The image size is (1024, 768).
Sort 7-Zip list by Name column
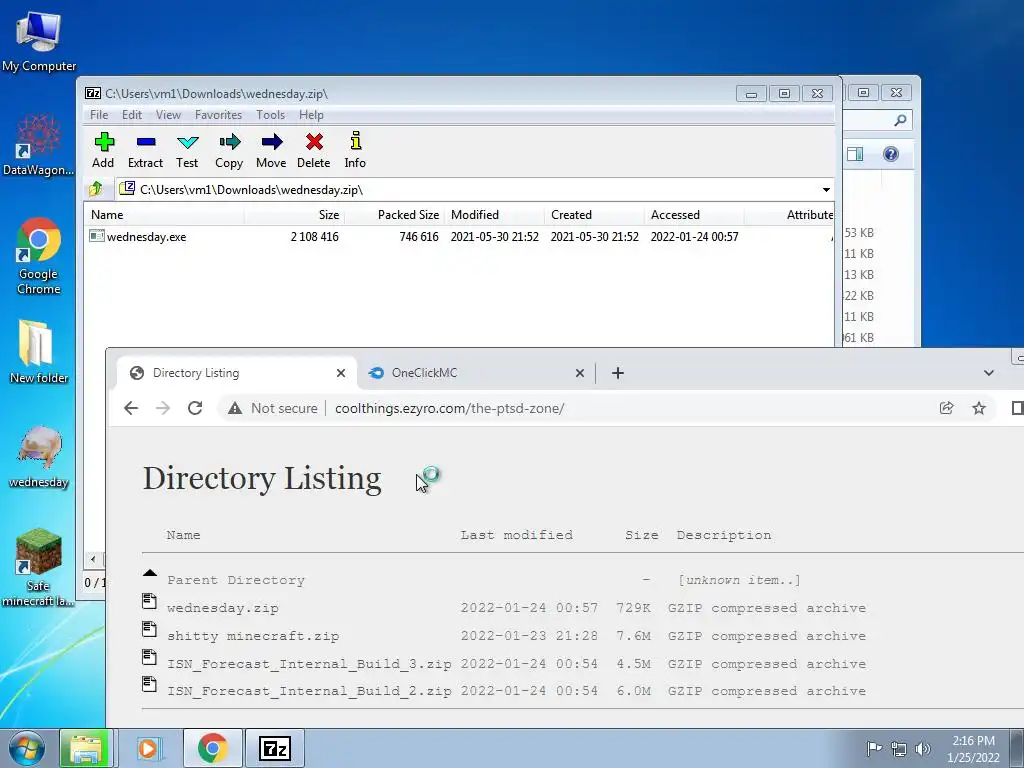coord(165,215)
